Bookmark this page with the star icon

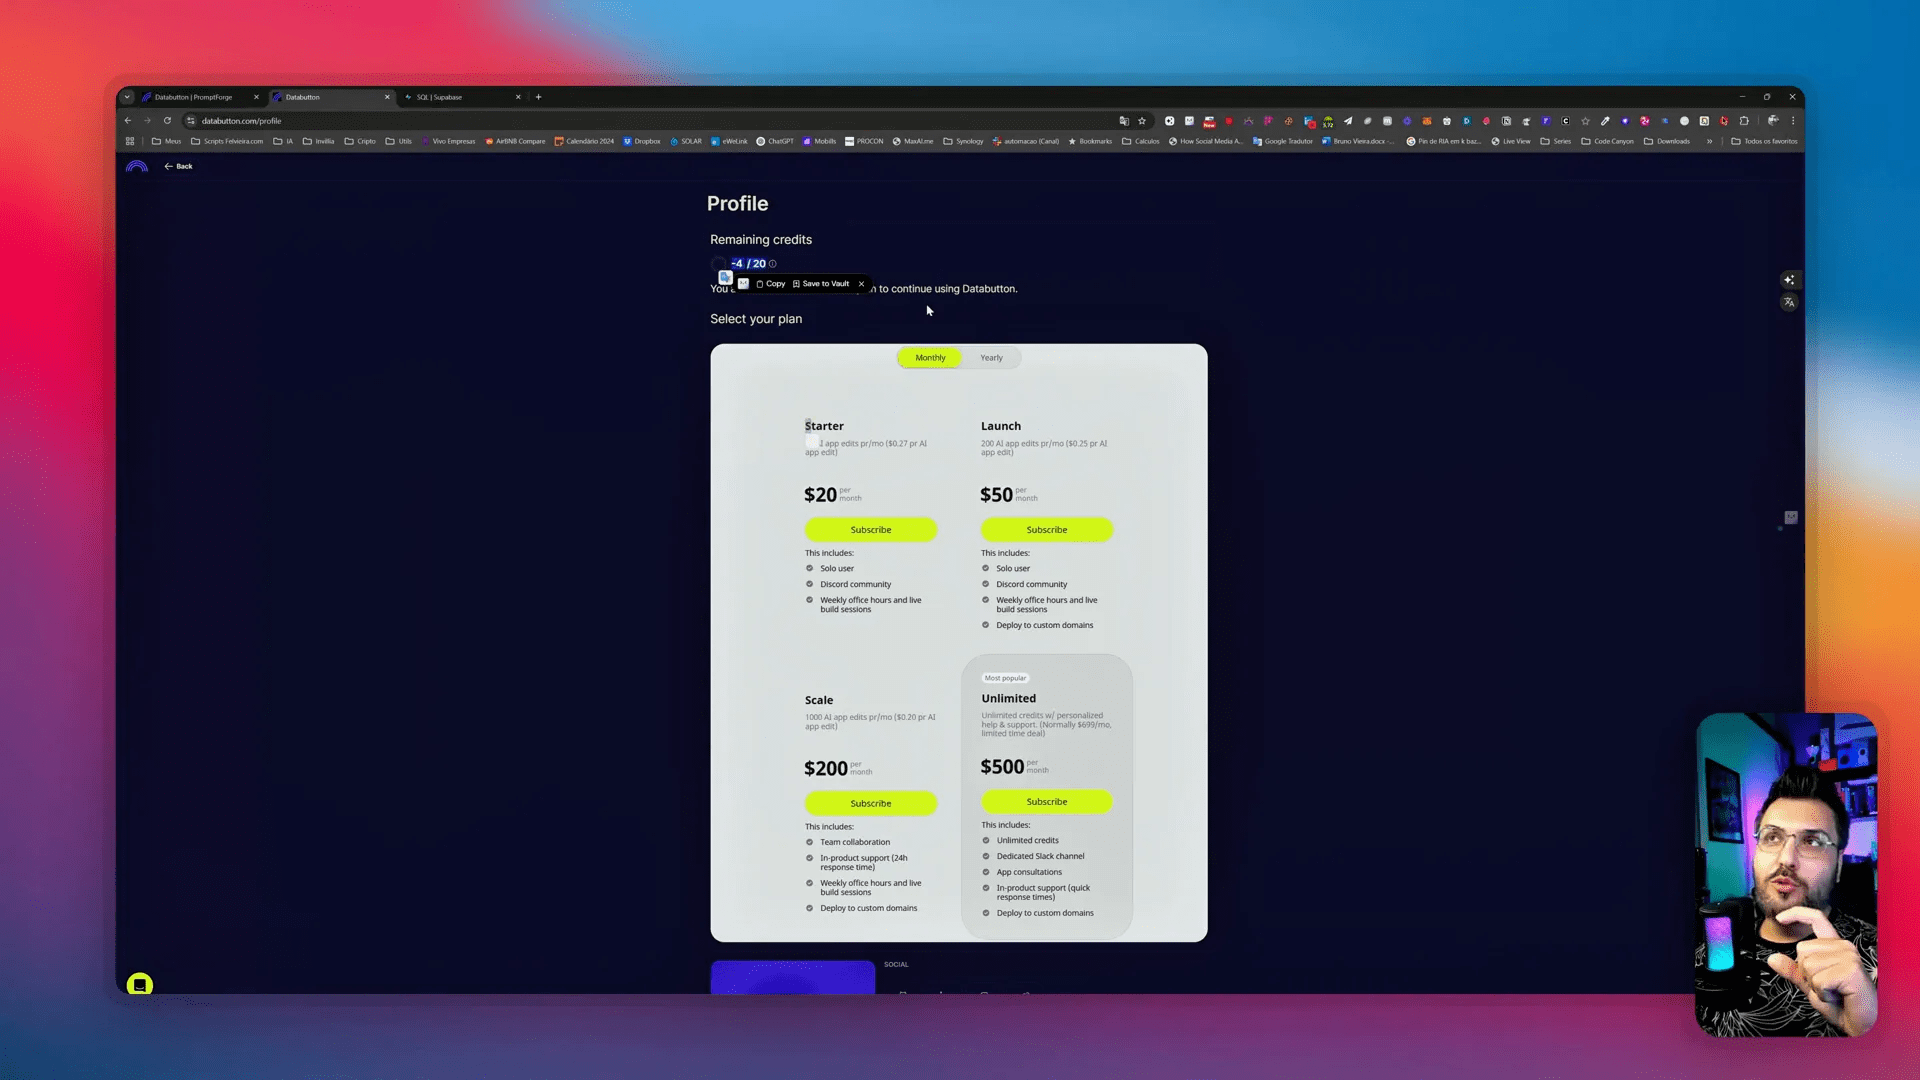(x=1142, y=121)
